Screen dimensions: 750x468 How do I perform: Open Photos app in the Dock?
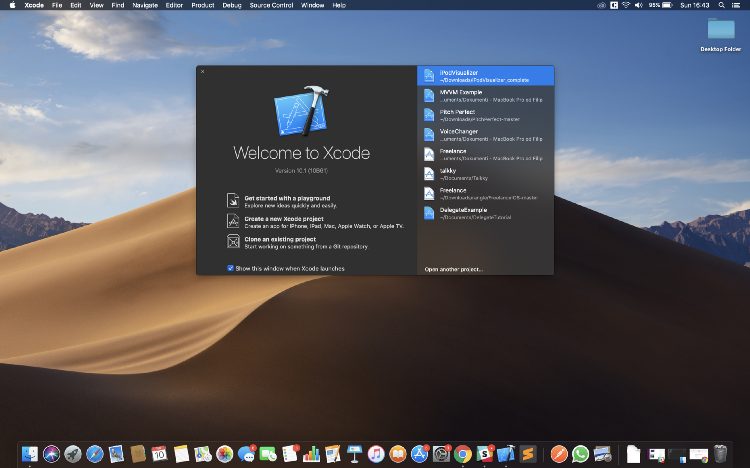click(x=224, y=454)
